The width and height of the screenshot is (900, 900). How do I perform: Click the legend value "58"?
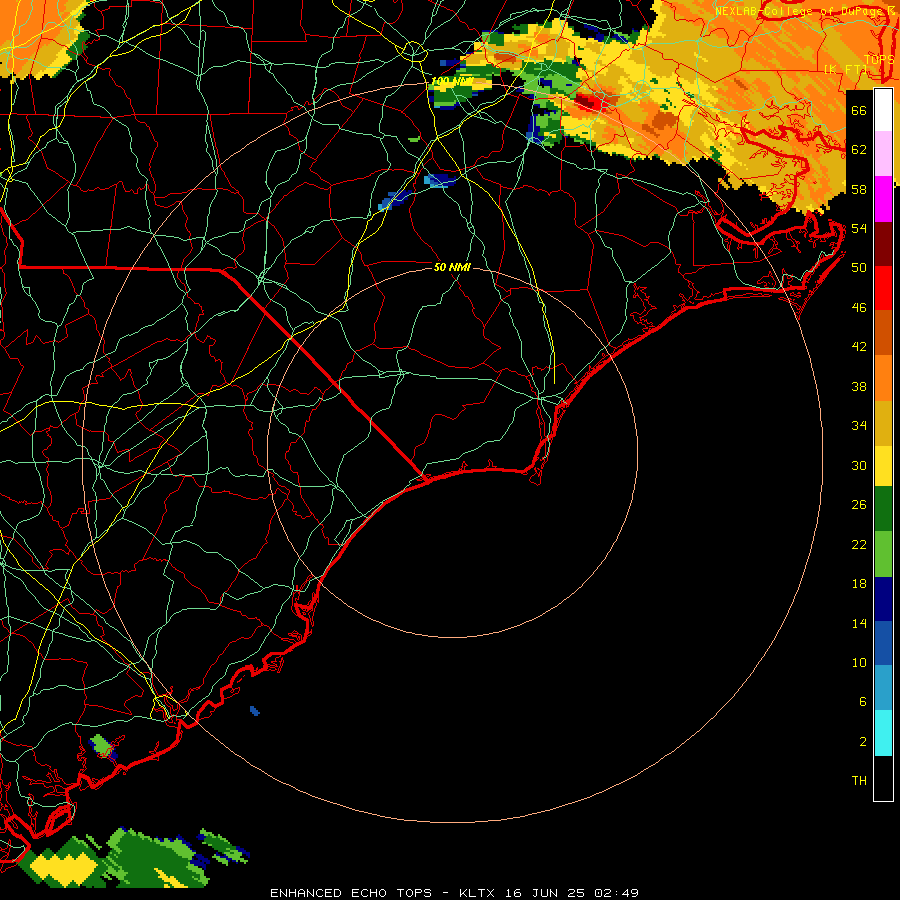click(x=859, y=189)
